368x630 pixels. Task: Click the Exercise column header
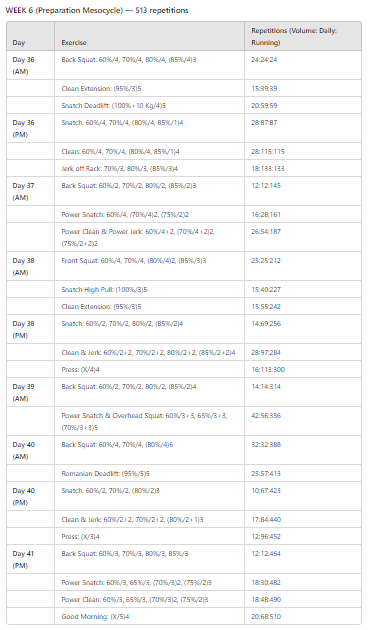[149, 36]
